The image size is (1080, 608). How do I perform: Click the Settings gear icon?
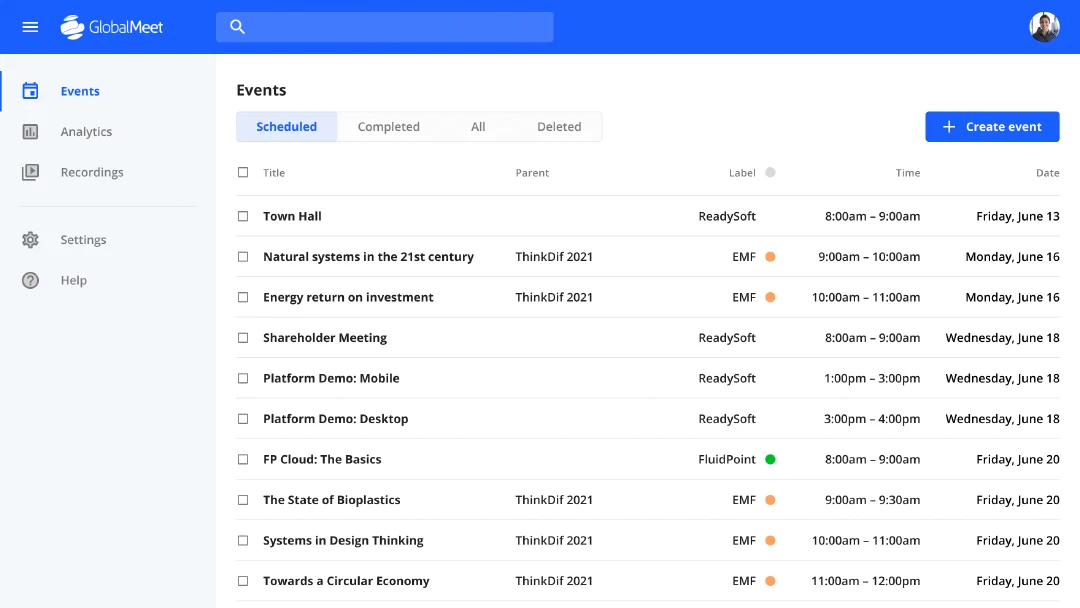click(x=30, y=240)
